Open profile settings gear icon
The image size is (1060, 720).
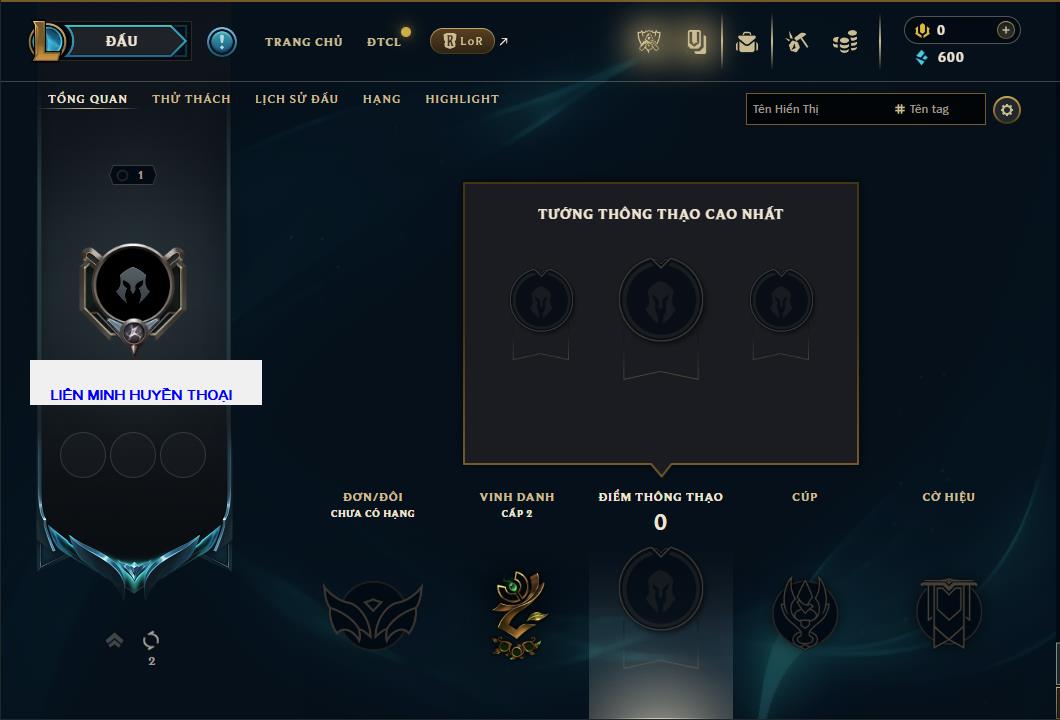pos(1007,110)
